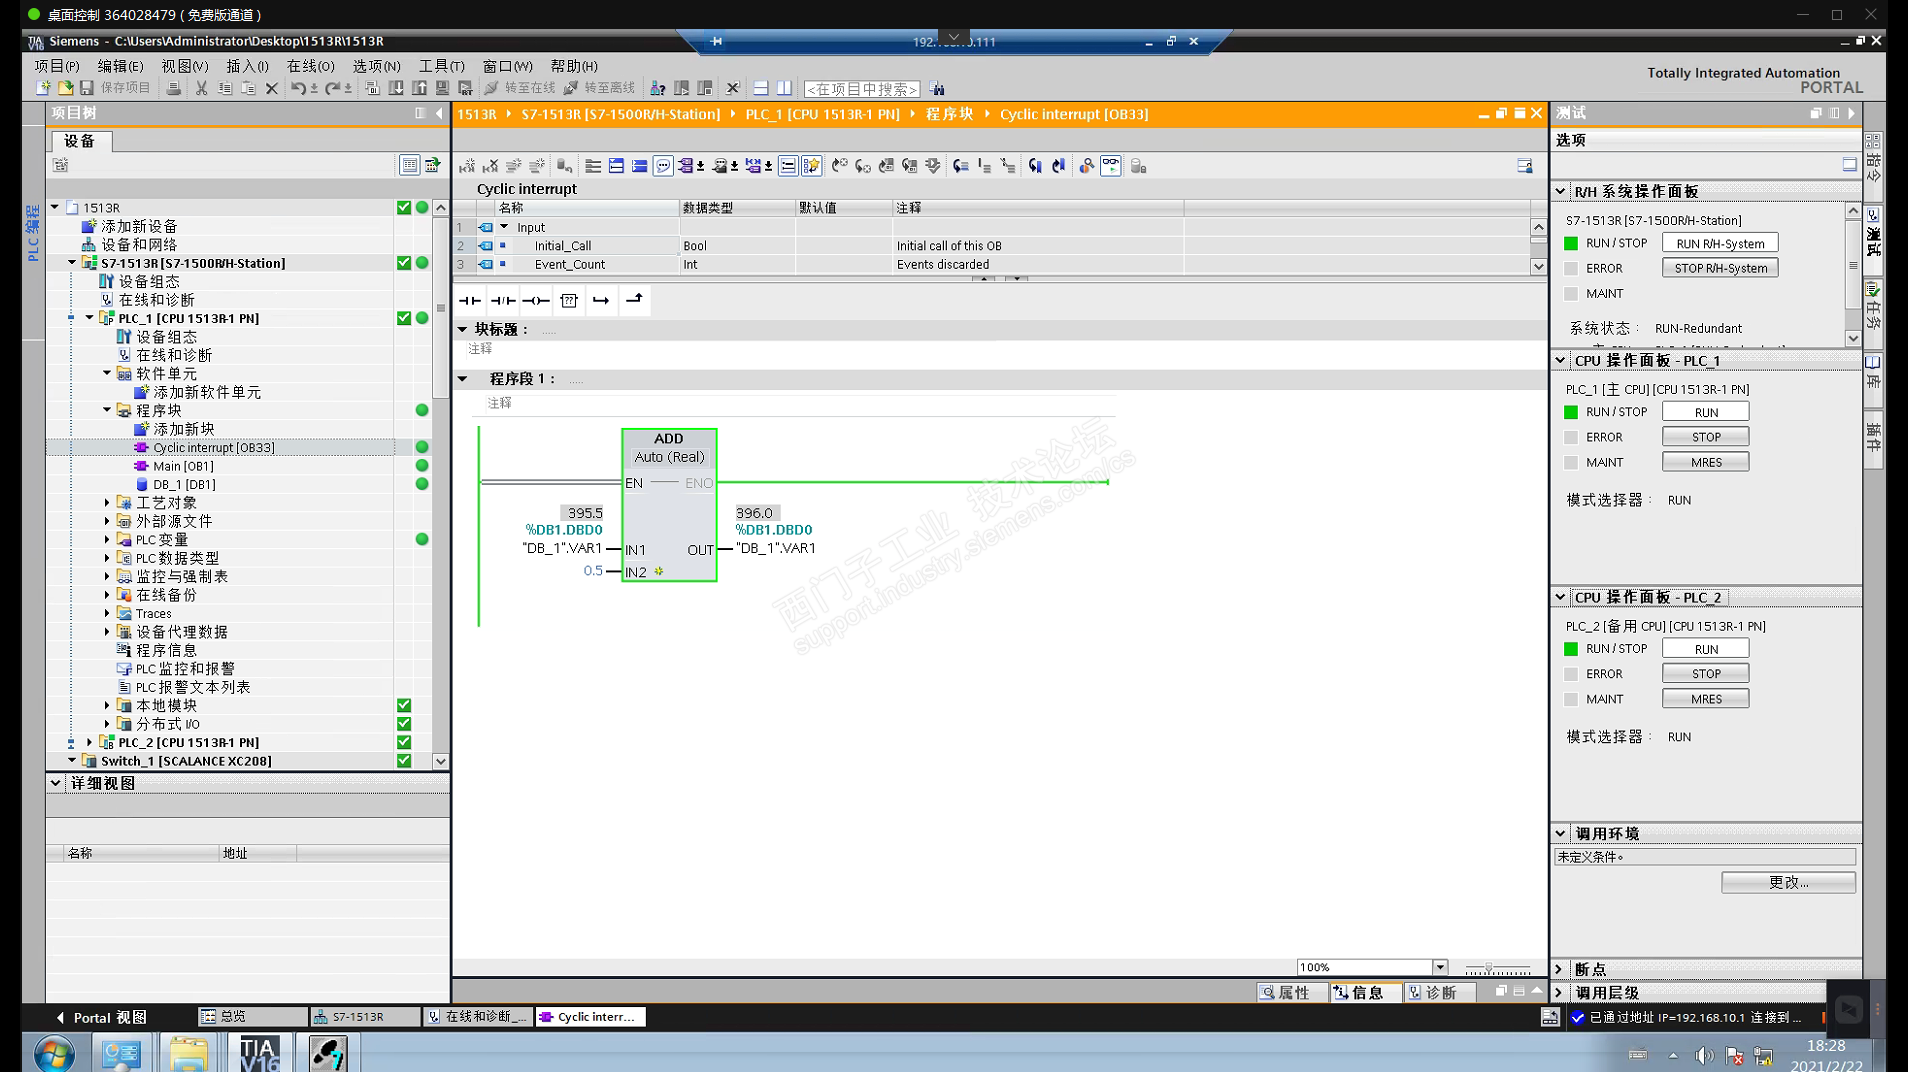Viewport: 1908px width, 1072px height.
Task: Insert an output coil instruction
Action: pos(536,300)
